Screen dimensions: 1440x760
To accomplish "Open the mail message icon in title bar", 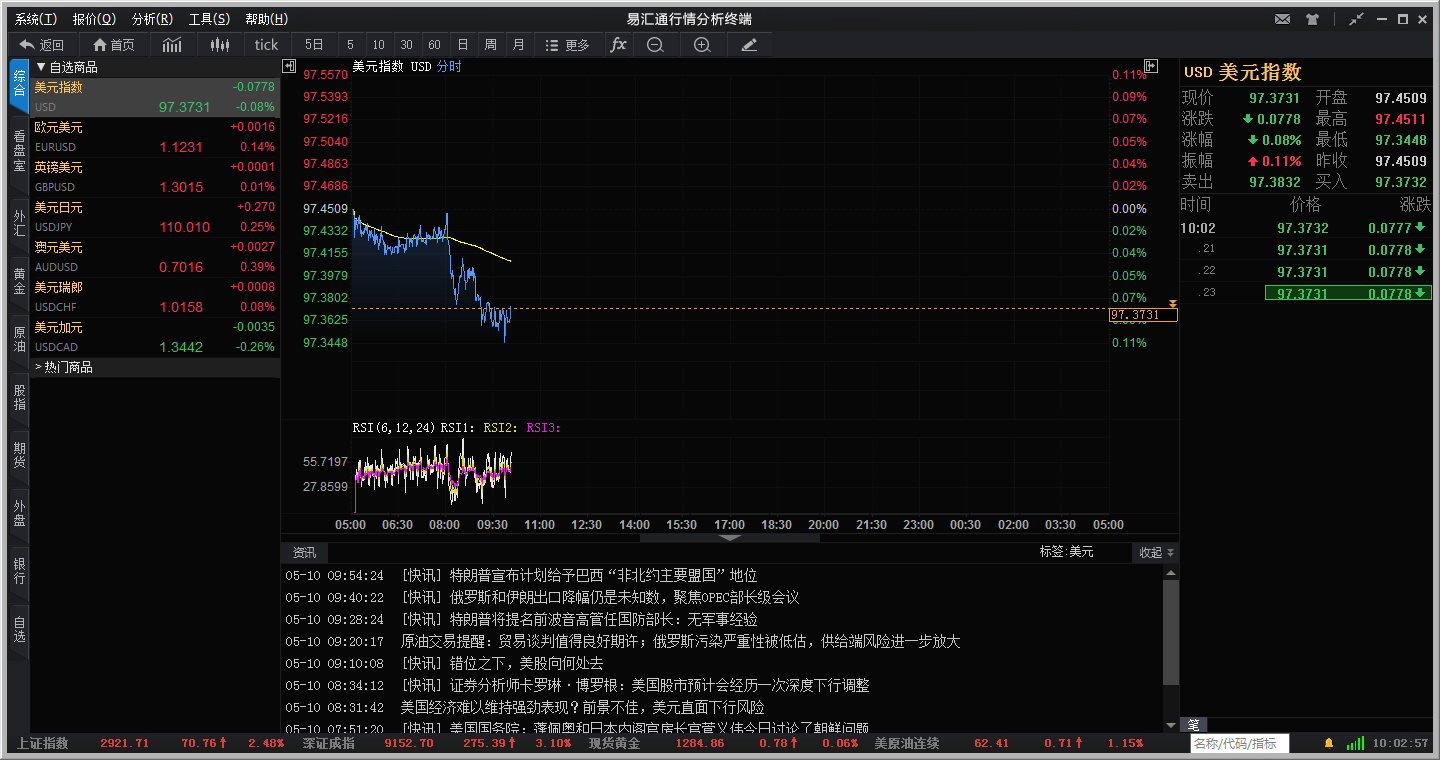I will (1282, 19).
